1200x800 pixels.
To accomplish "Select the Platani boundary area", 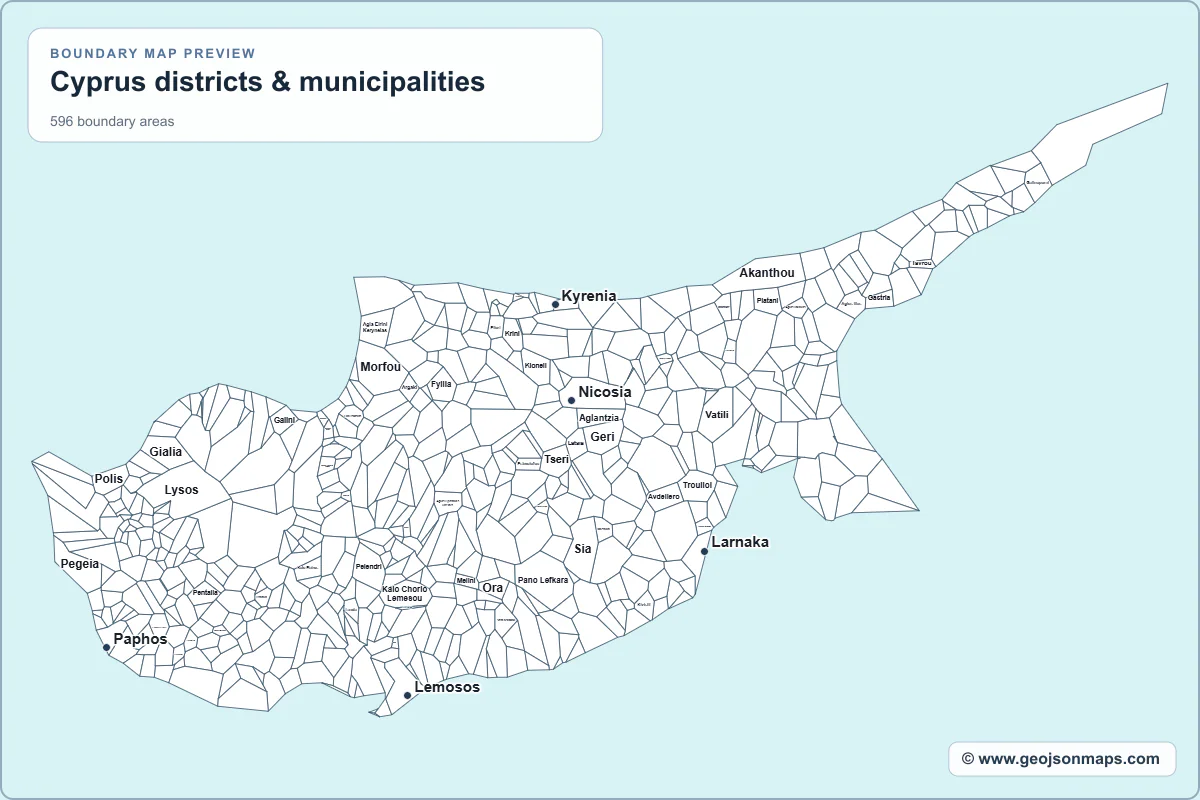I will click(767, 301).
